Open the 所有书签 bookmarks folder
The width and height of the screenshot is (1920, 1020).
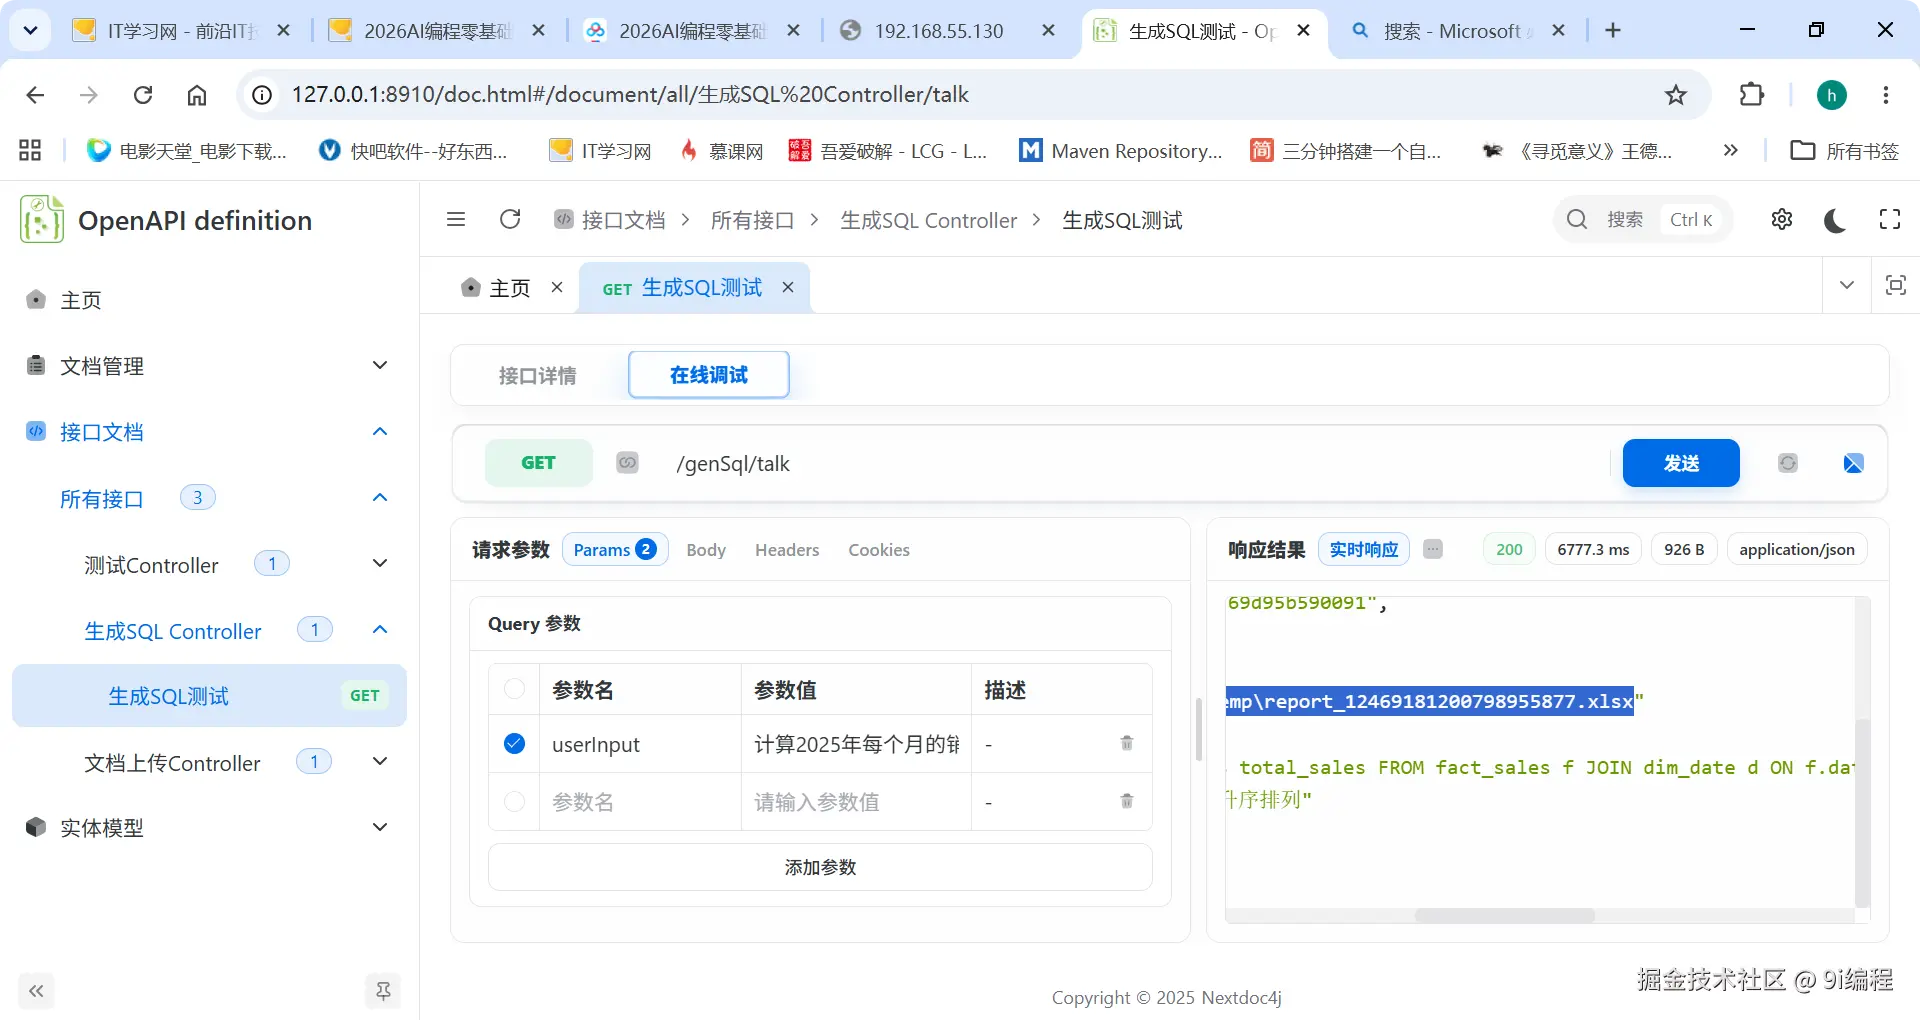tap(1844, 150)
